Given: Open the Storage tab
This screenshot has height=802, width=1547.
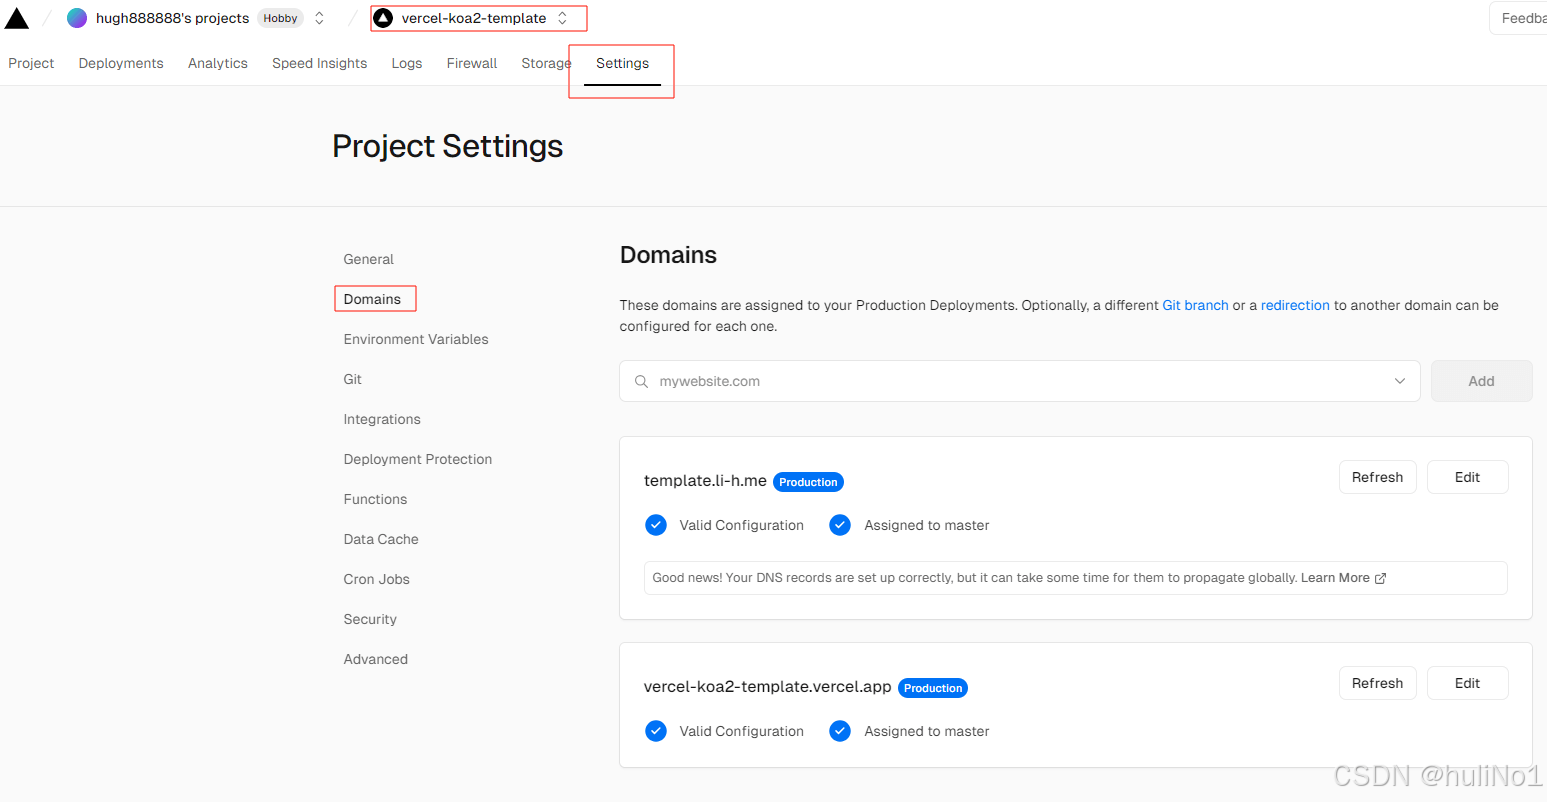Looking at the screenshot, I should tap(546, 63).
